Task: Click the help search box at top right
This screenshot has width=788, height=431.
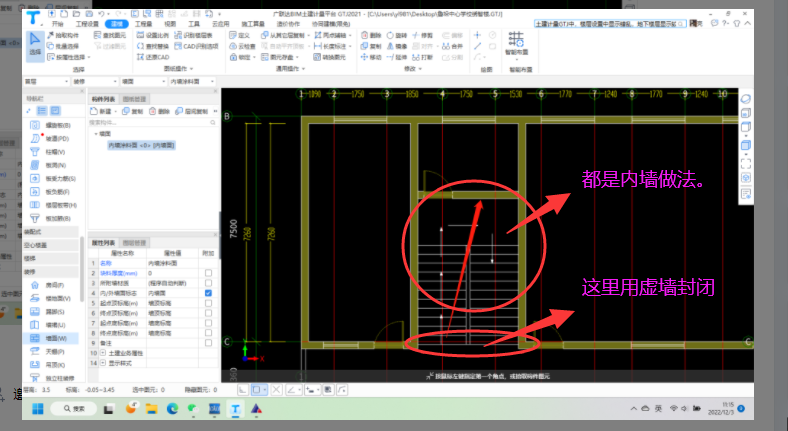Action: click(x=610, y=24)
